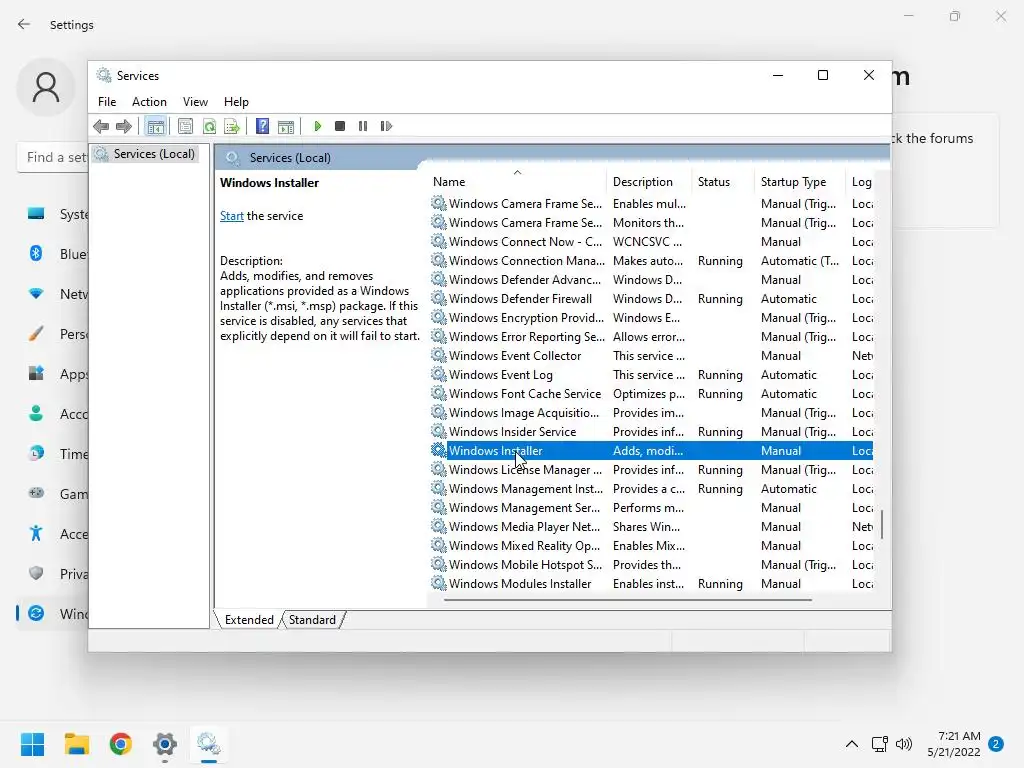Switch to the Extended tab
This screenshot has height=768, width=1024.
[249, 620]
